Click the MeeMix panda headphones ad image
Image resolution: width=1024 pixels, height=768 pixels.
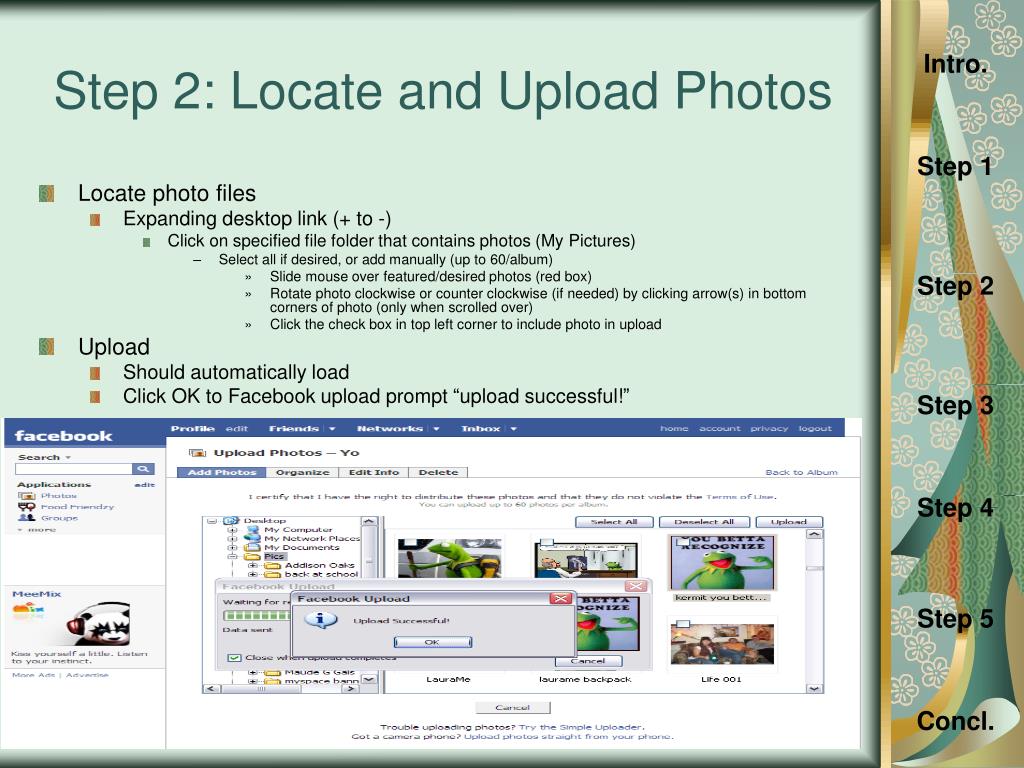[98, 624]
